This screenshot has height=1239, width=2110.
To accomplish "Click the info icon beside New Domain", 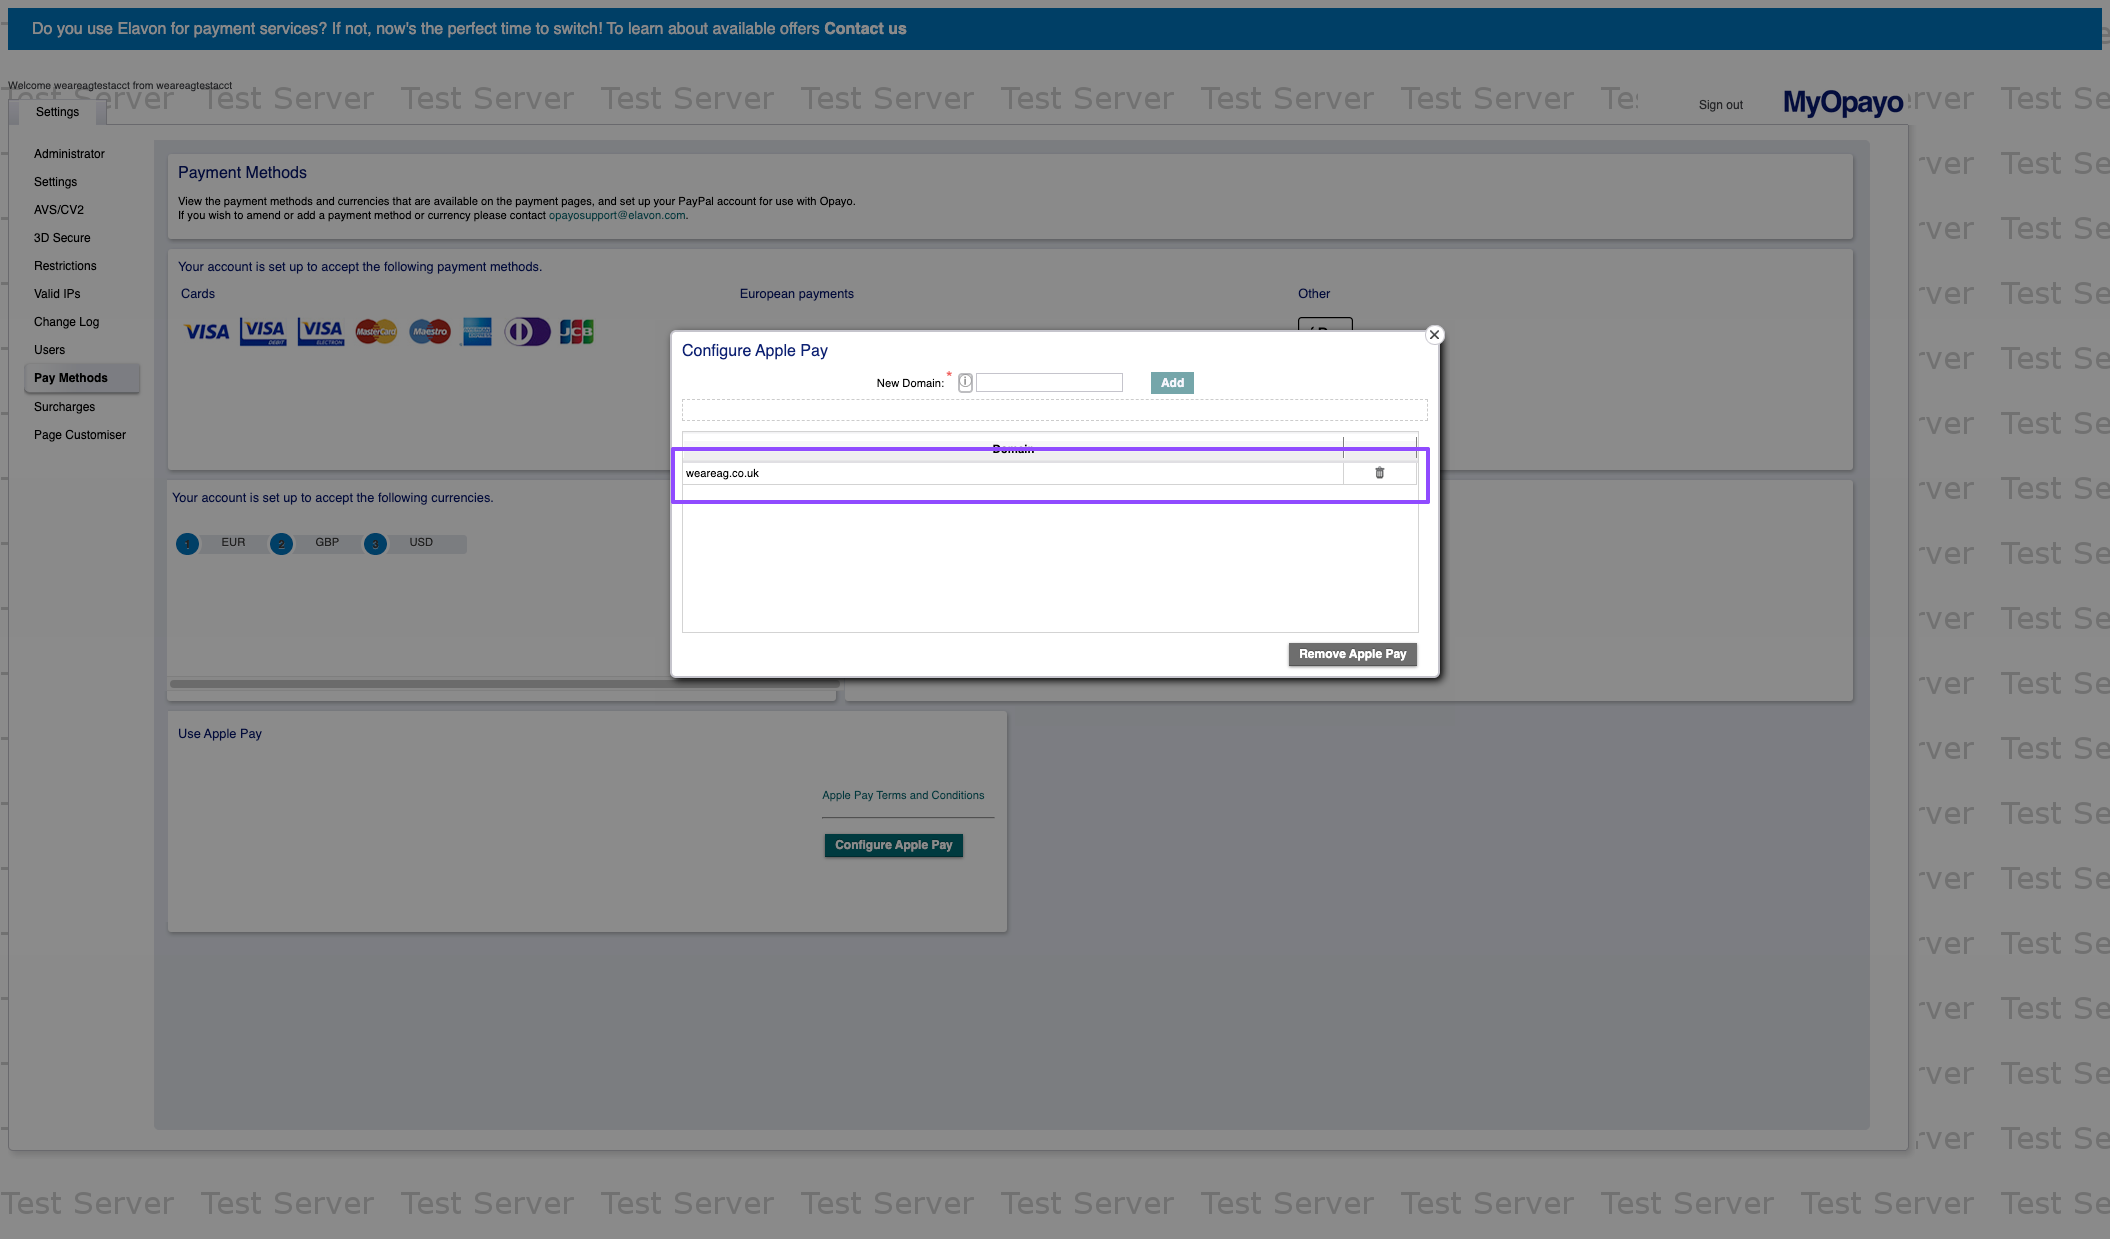I will 965,383.
